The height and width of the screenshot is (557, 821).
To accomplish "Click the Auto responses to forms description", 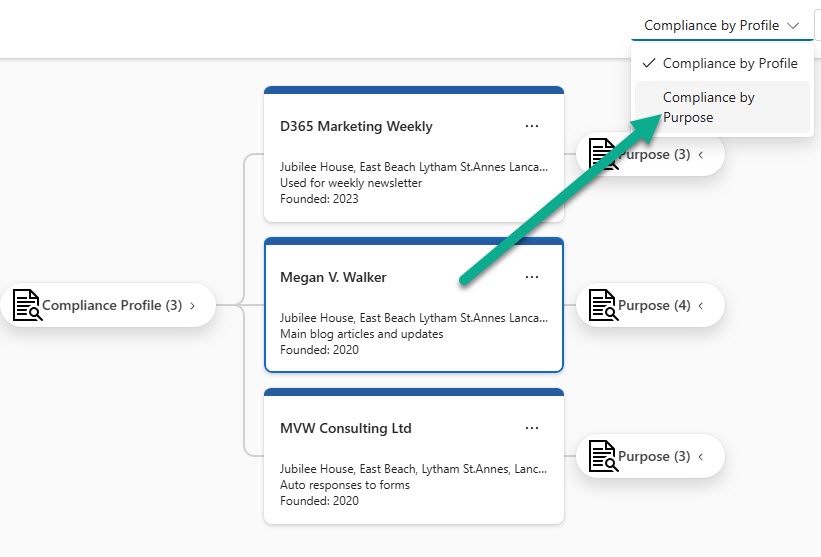I will [344, 485].
